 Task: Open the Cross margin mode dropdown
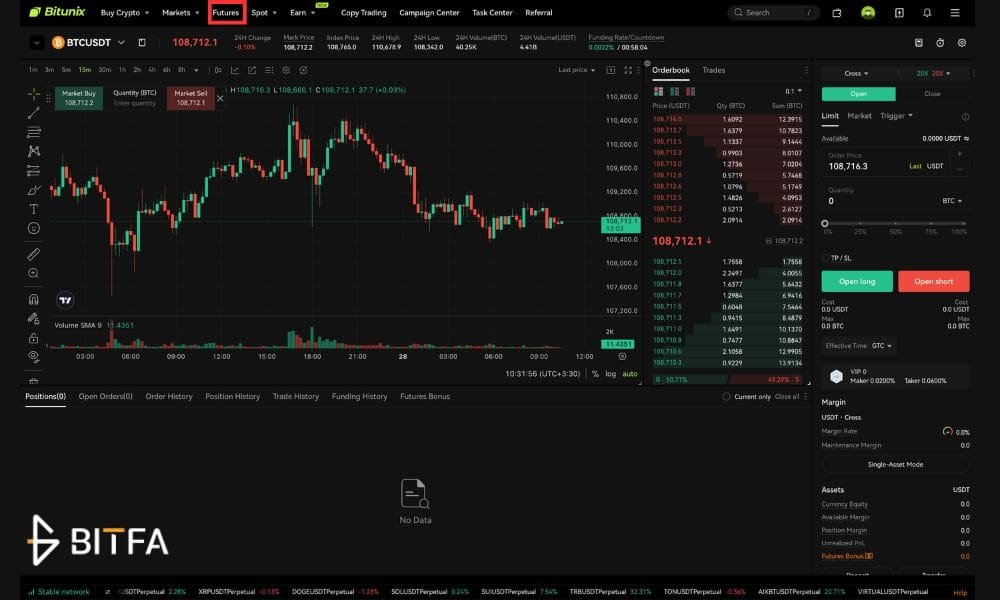(x=856, y=73)
